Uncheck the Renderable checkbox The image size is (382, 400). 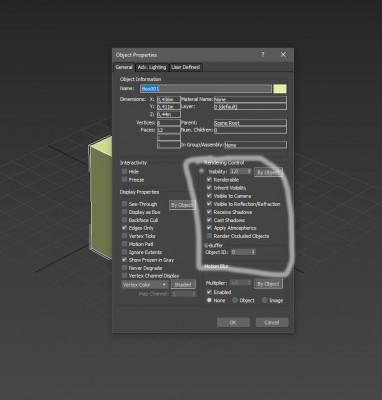point(209,180)
